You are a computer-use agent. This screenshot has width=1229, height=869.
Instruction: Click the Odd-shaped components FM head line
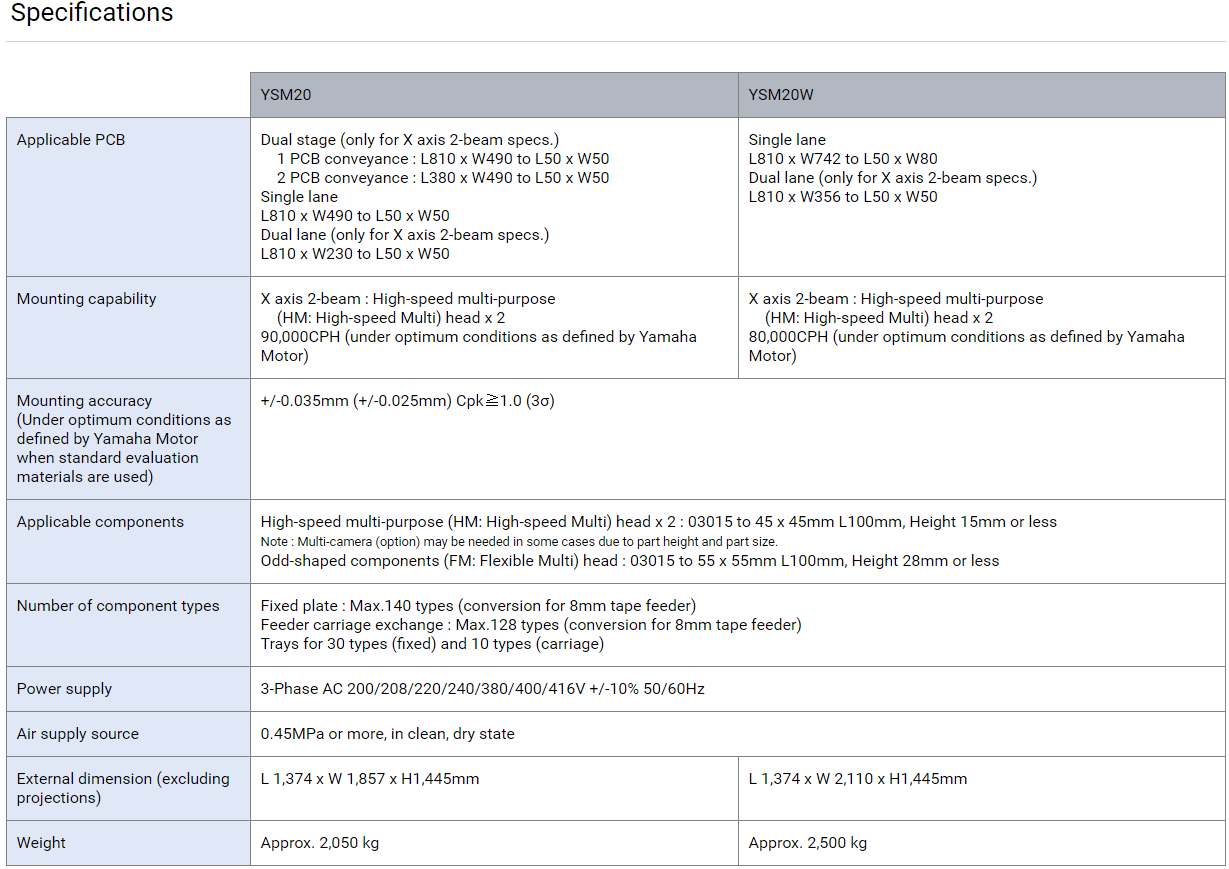coord(630,561)
